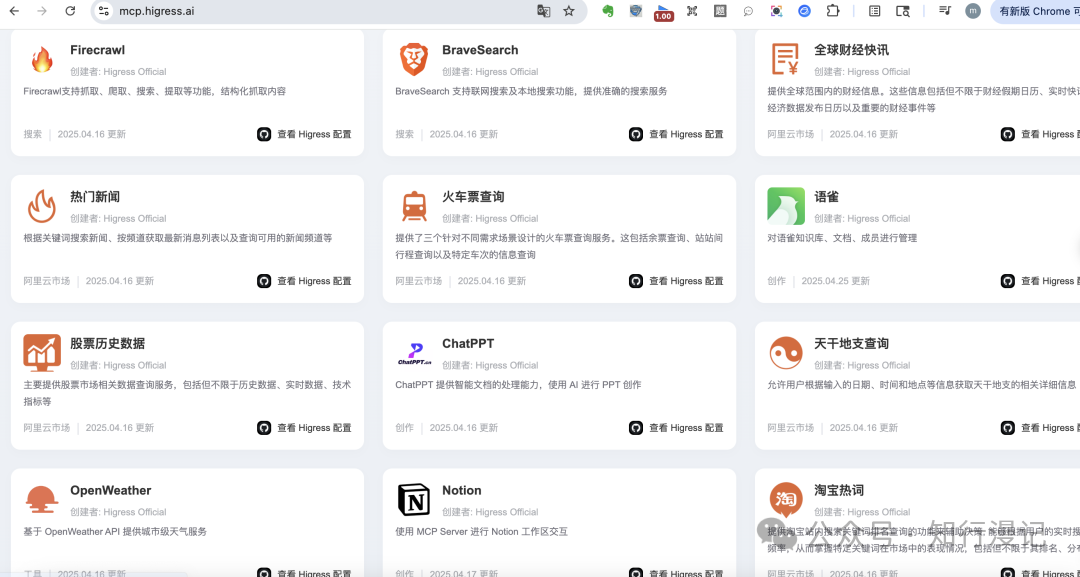Click the browser forward arrow
This screenshot has height=577, width=1080.
coord(42,11)
